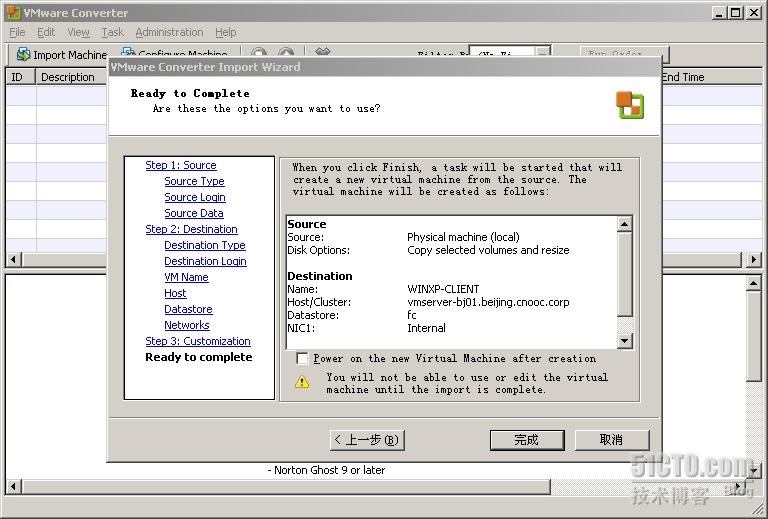Click the ID column header
Image resolution: width=768 pixels, height=519 pixels.
click(x=20, y=77)
